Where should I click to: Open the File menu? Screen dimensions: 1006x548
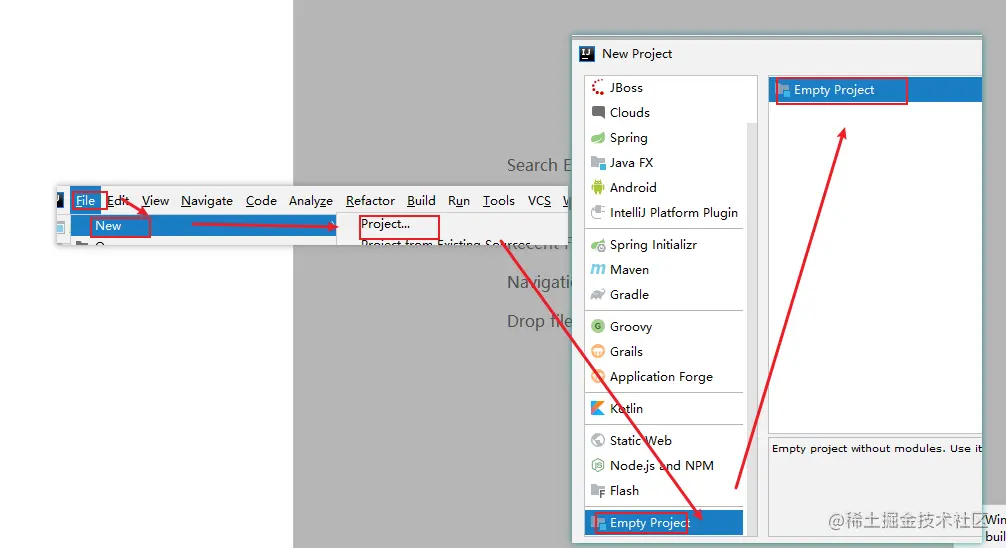pyautogui.click(x=85, y=201)
